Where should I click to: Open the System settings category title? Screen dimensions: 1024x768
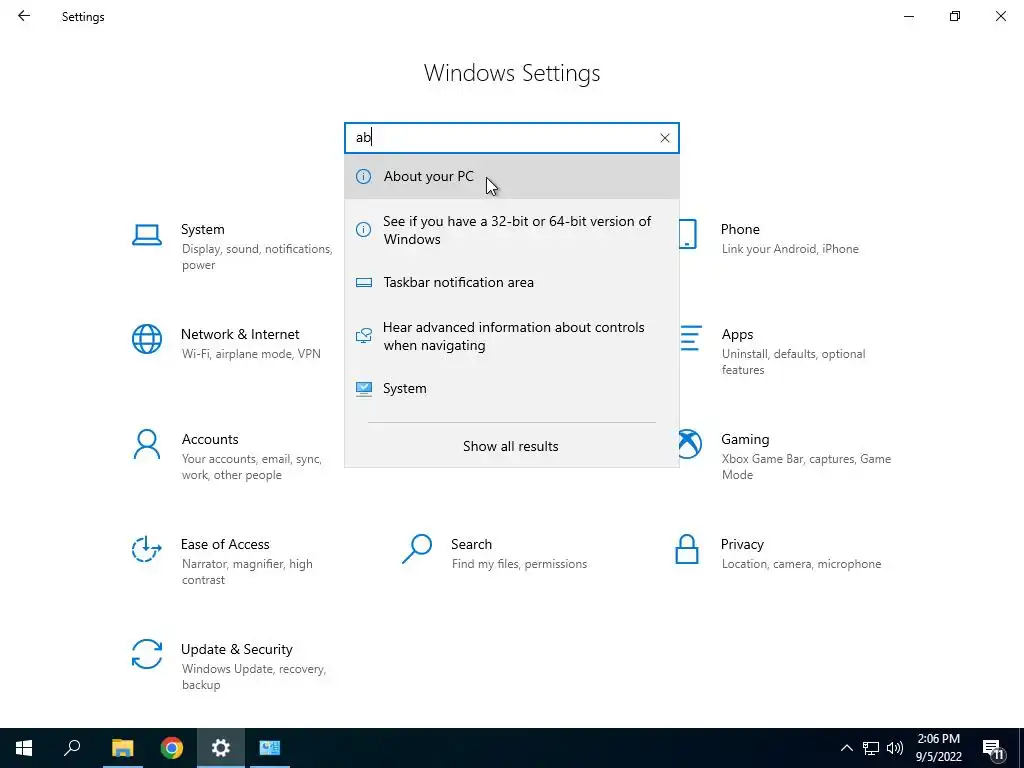[x=202, y=229]
